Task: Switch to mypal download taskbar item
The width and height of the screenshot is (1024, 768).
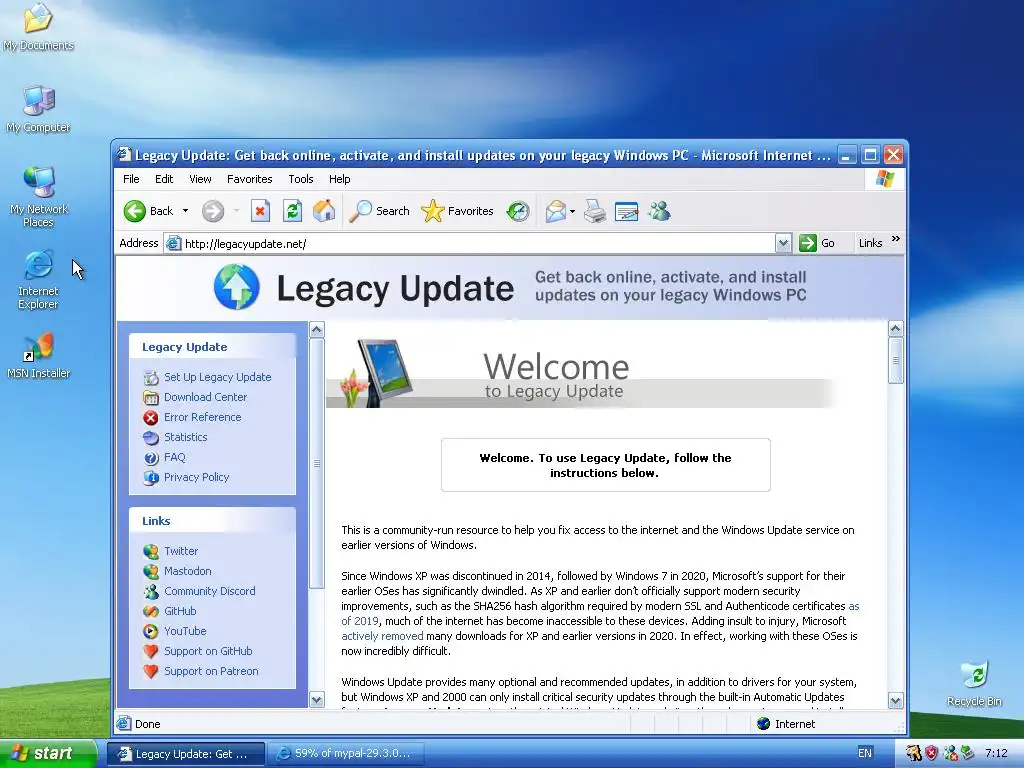Action: tap(346, 753)
